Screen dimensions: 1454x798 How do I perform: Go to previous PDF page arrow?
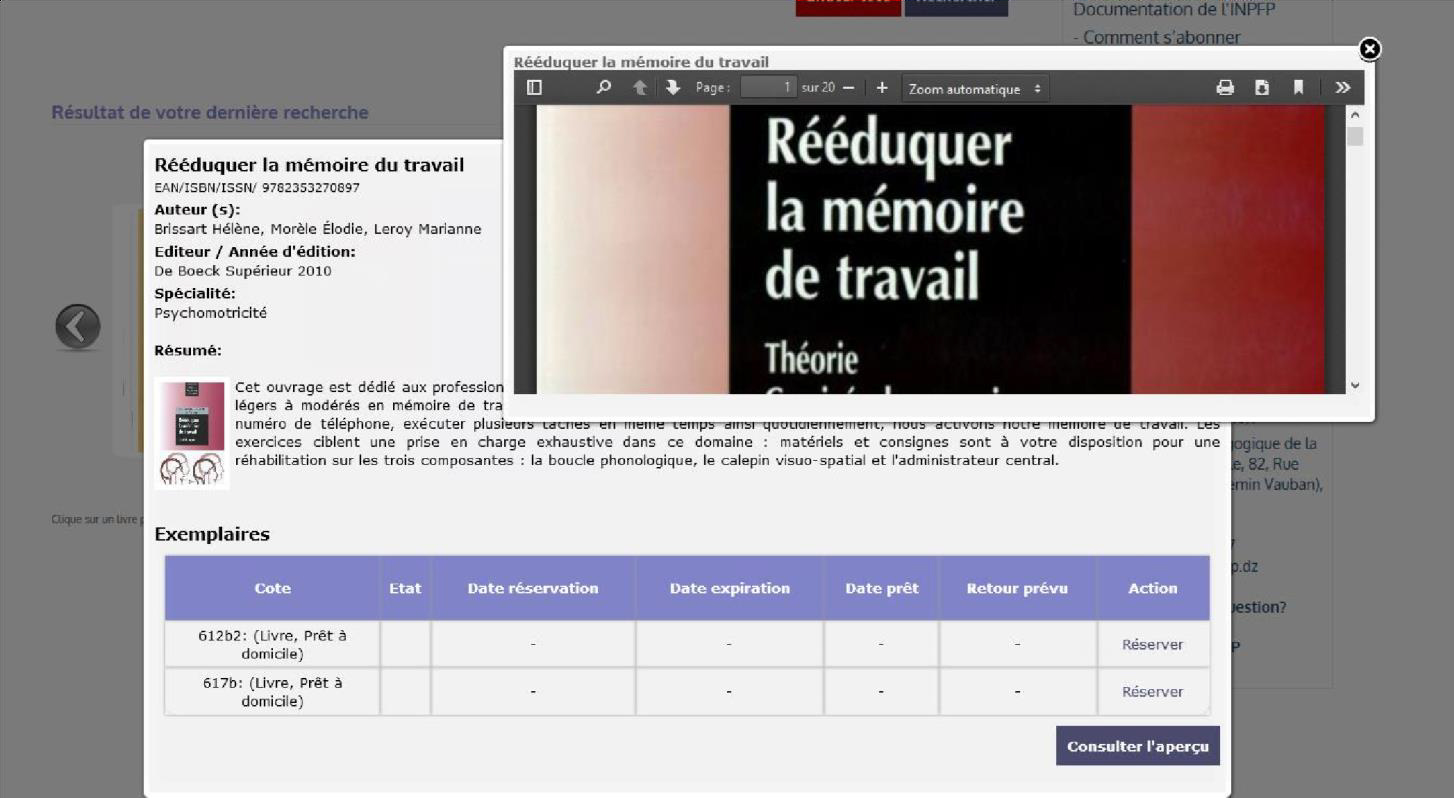pyautogui.click(x=640, y=88)
